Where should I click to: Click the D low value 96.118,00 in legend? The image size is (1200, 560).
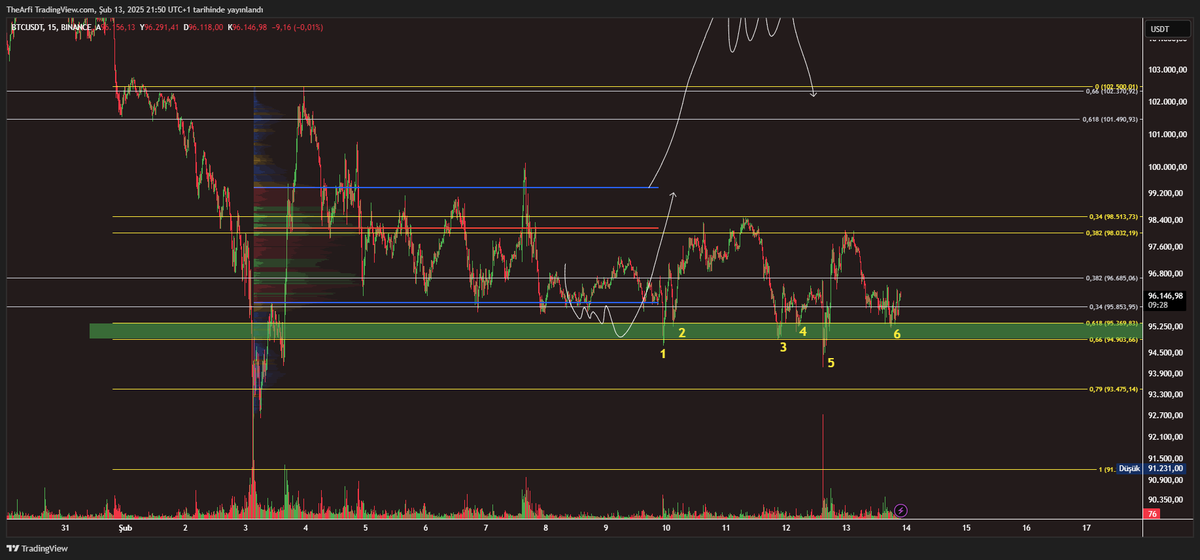pos(204,28)
